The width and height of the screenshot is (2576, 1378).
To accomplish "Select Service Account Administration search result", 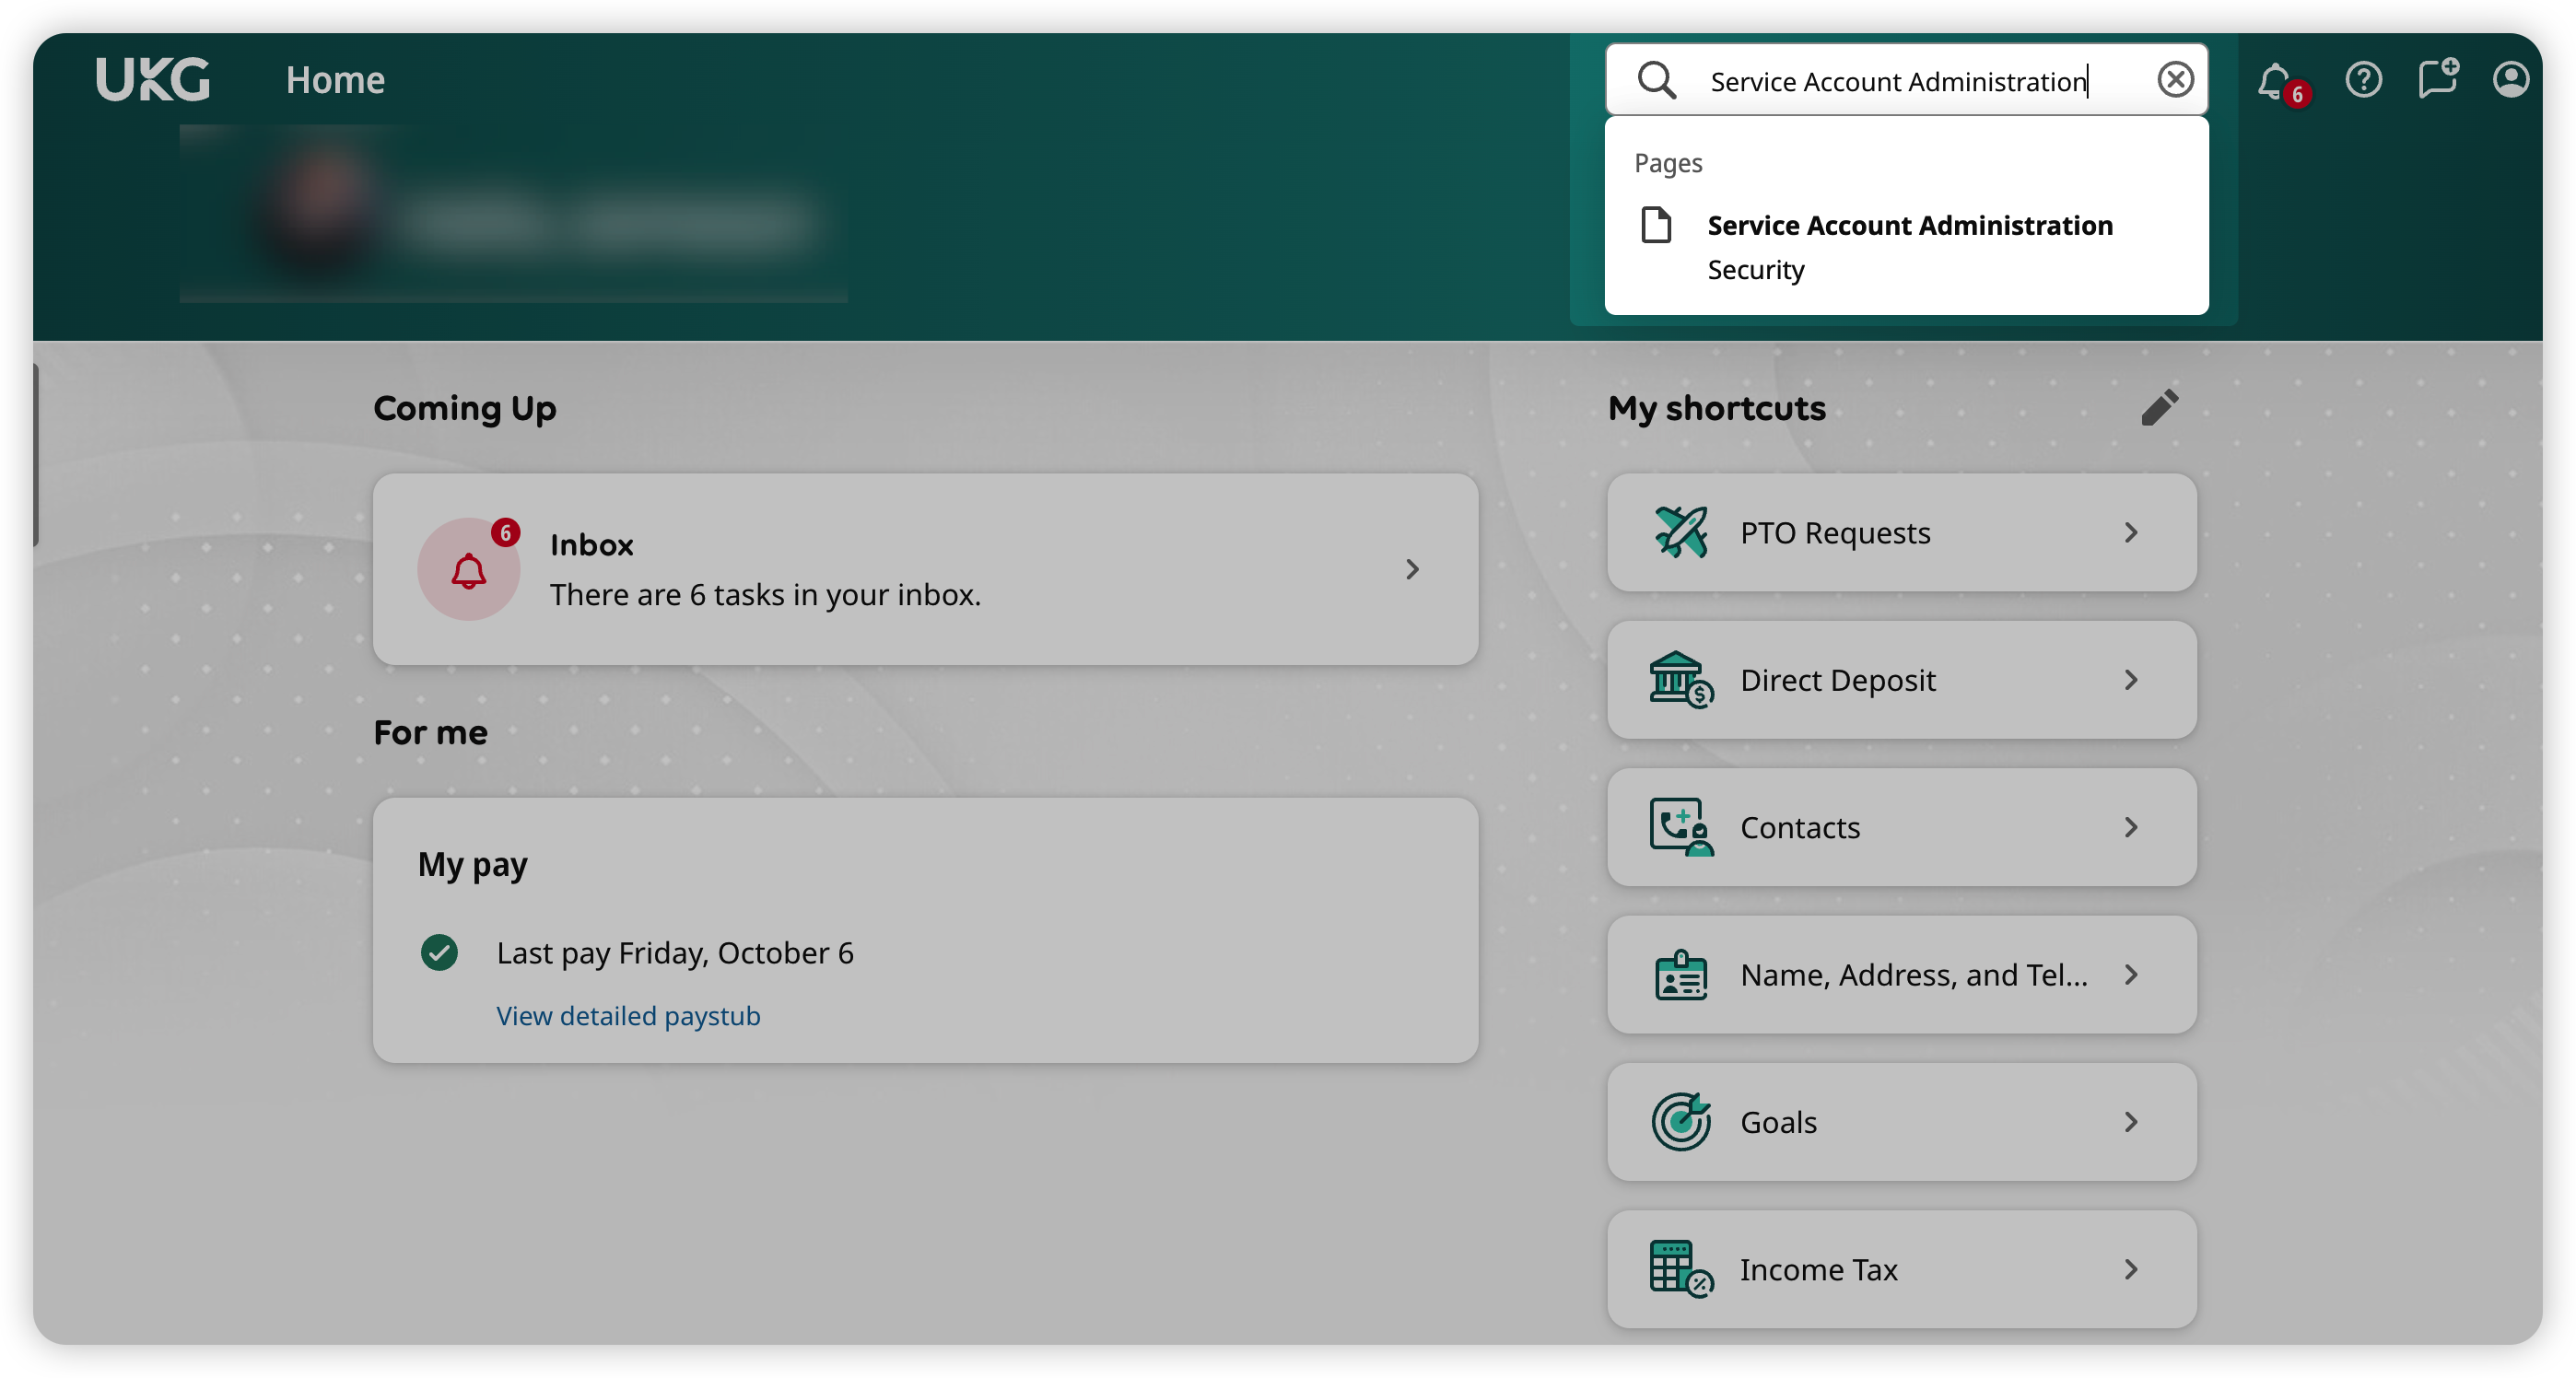I will (1909, 226).
